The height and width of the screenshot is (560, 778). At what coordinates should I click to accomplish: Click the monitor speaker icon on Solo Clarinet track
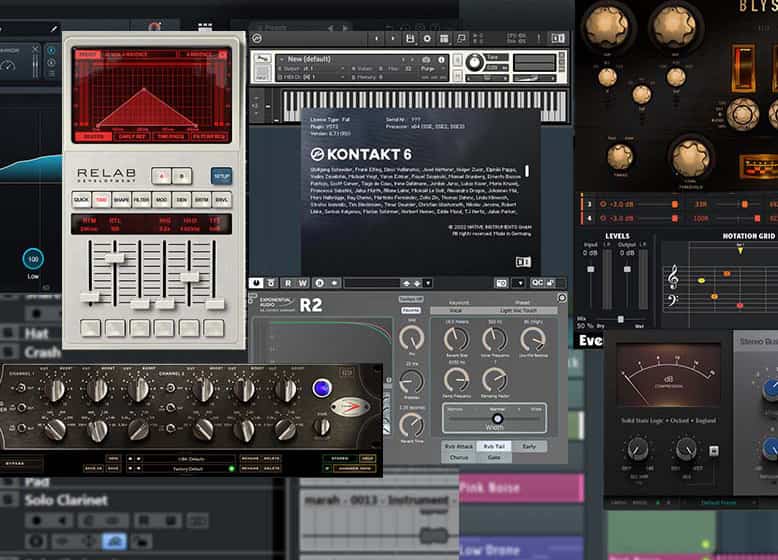click(63, 520)
